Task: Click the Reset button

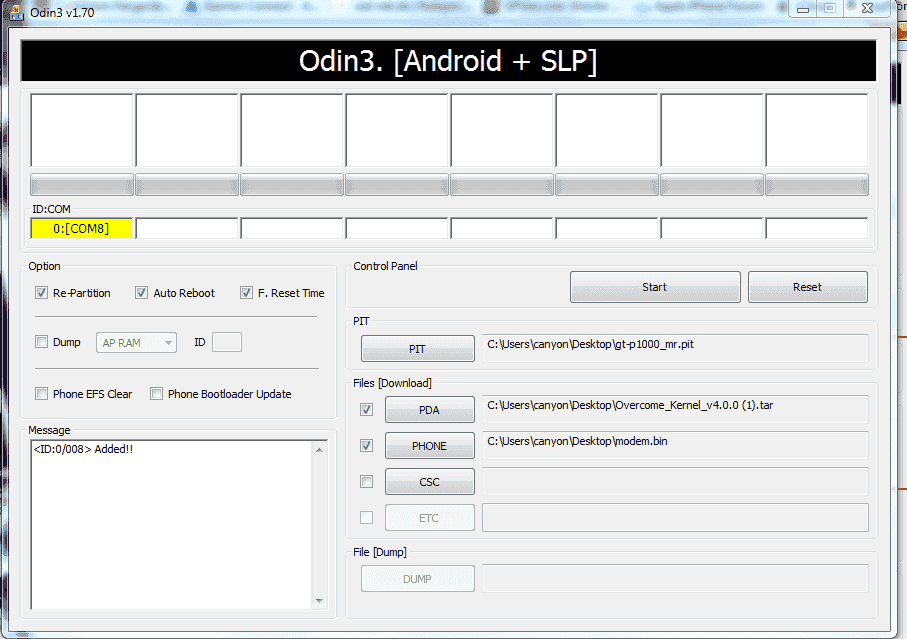Action: tap(808, 287)
